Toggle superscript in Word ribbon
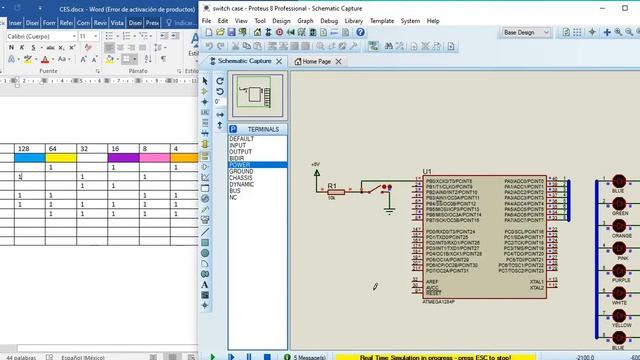Image resolution: width=640 pixels, height=360 pixels. coord(72,48)
